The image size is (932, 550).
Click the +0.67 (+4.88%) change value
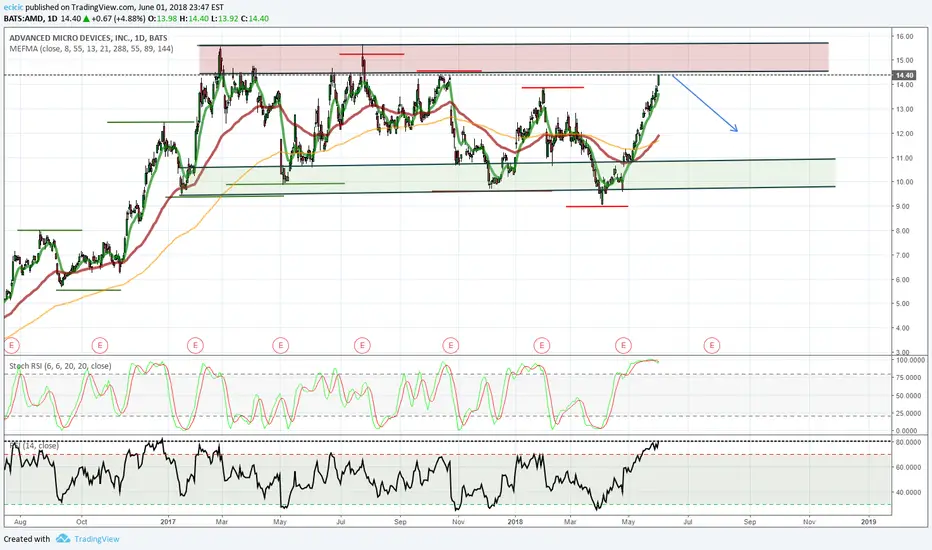(118, 18)
